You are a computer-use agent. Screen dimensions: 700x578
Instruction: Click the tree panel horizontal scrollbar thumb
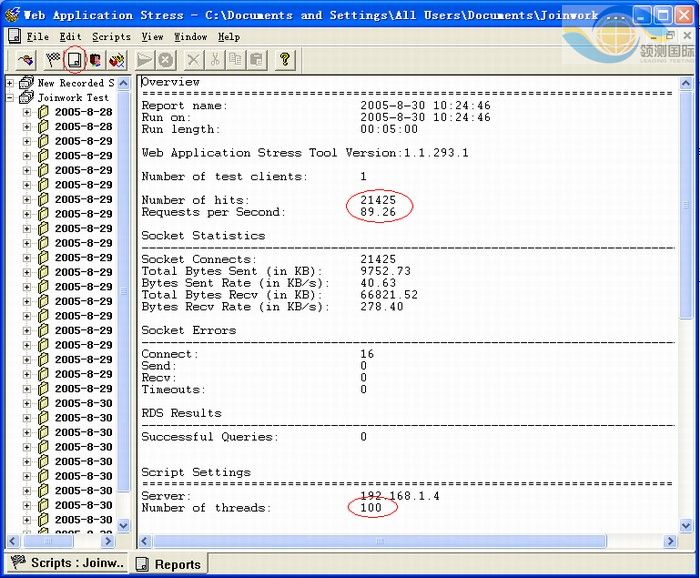pos(48,541)
